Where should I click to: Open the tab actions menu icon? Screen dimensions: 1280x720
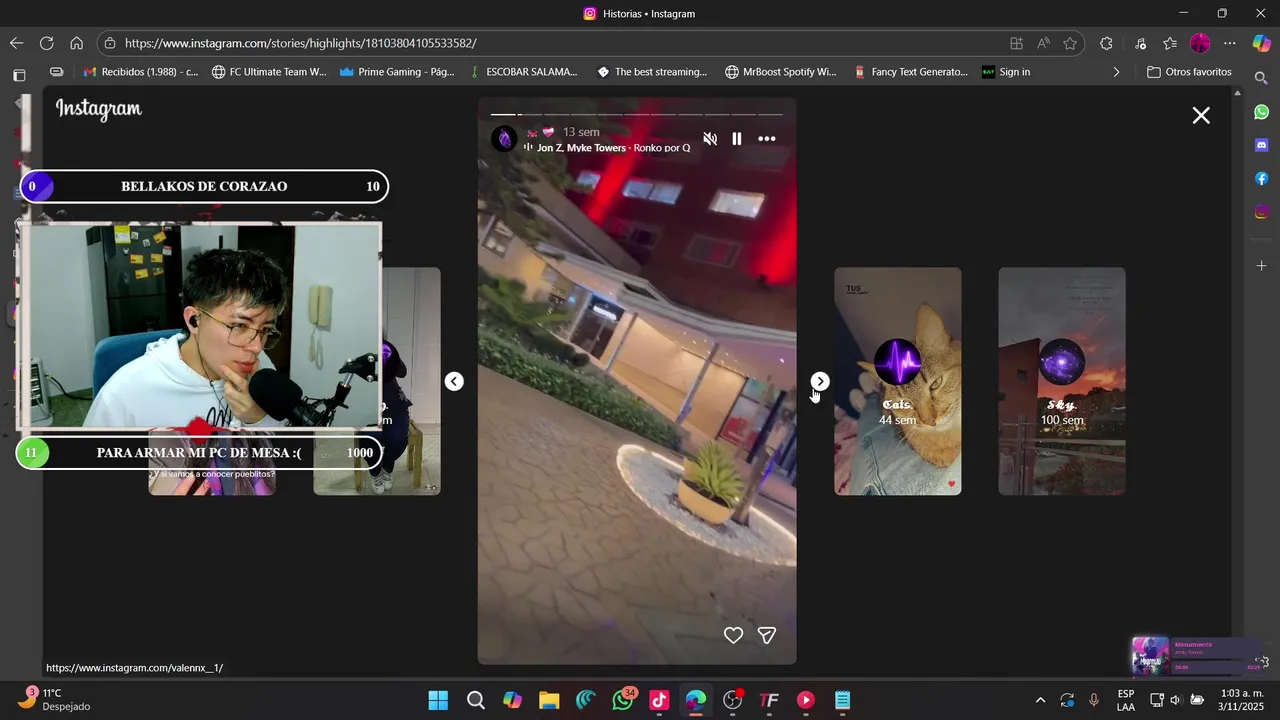18,75
